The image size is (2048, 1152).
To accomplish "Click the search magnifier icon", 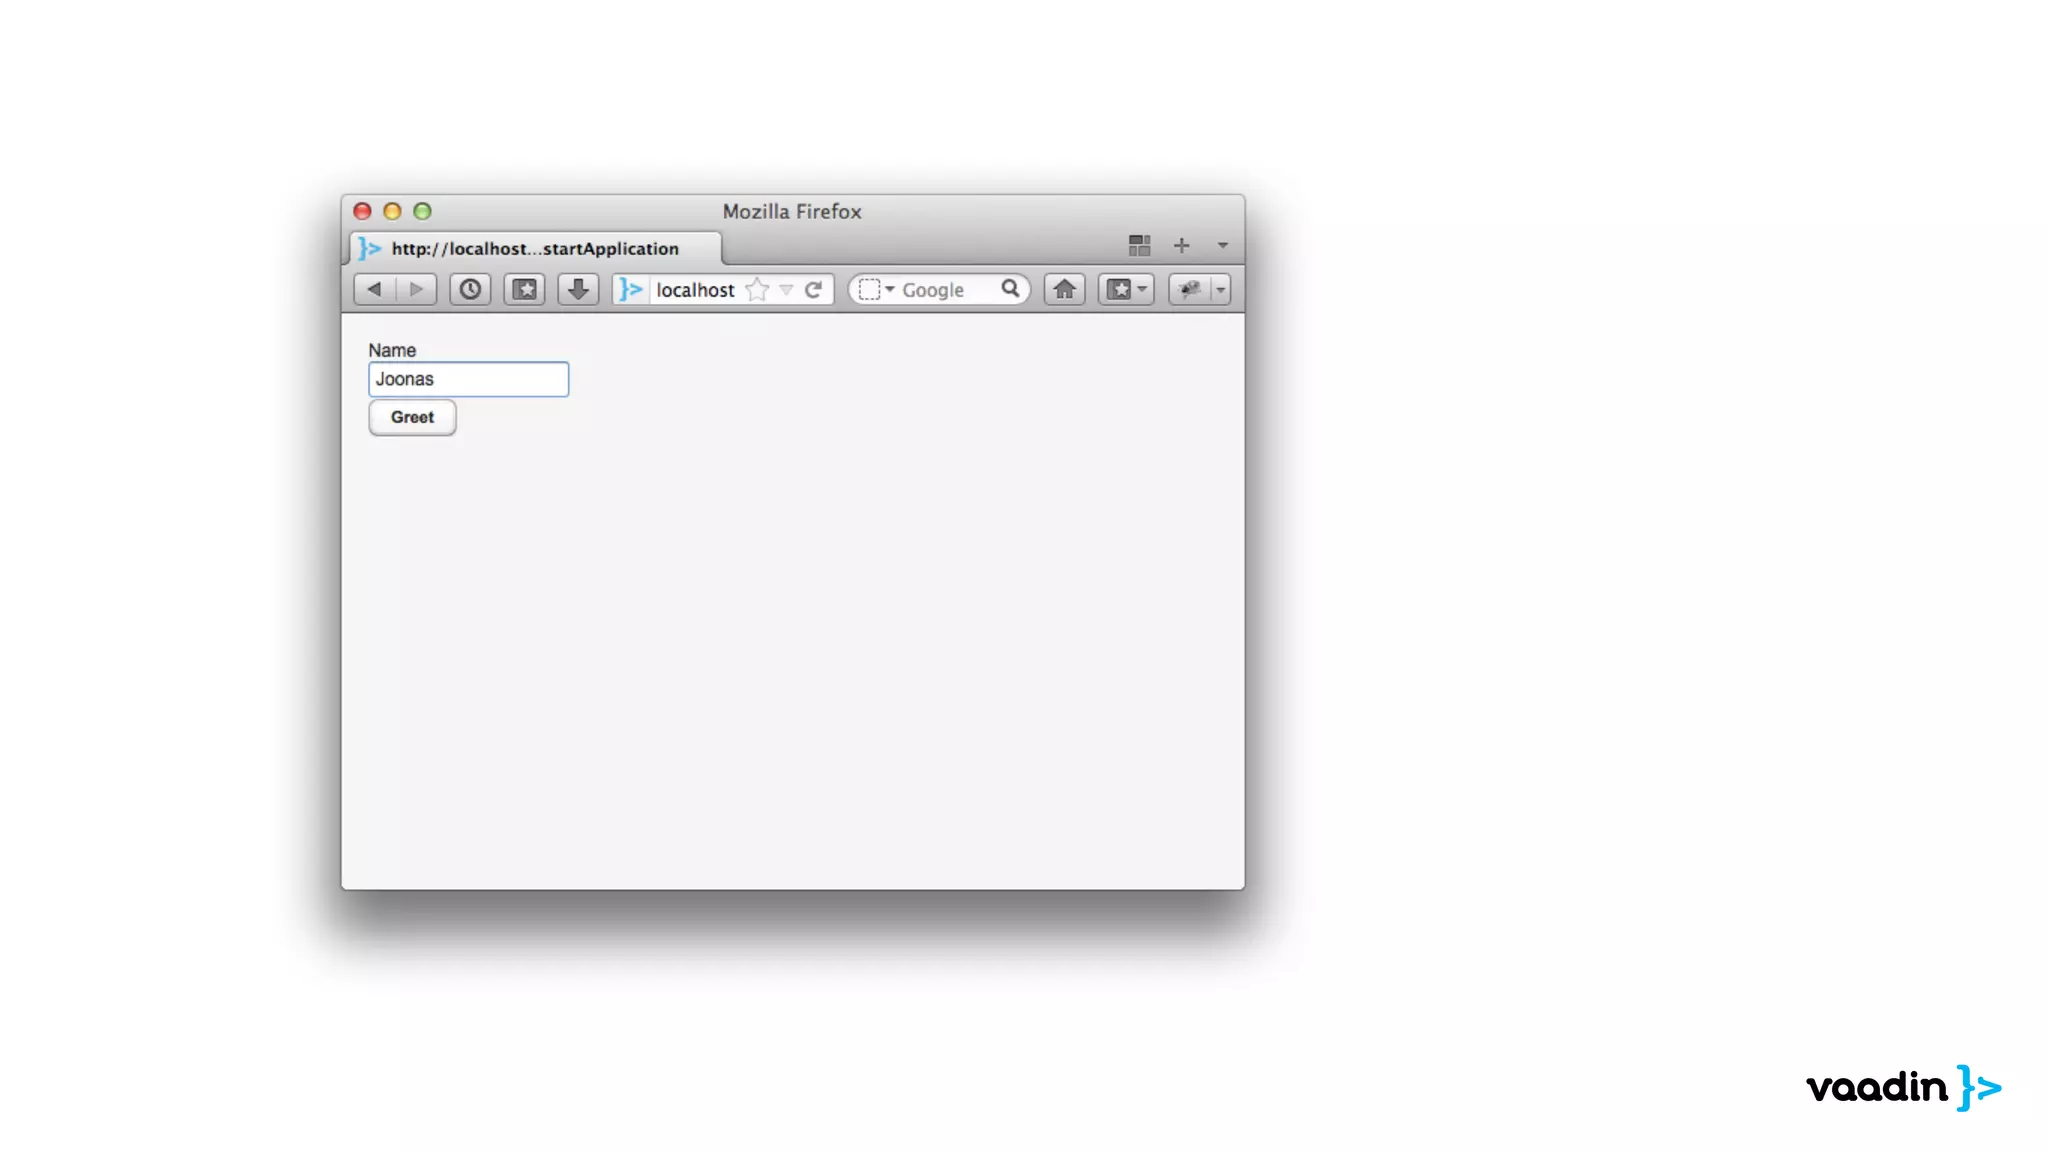I will point(1010,288).
